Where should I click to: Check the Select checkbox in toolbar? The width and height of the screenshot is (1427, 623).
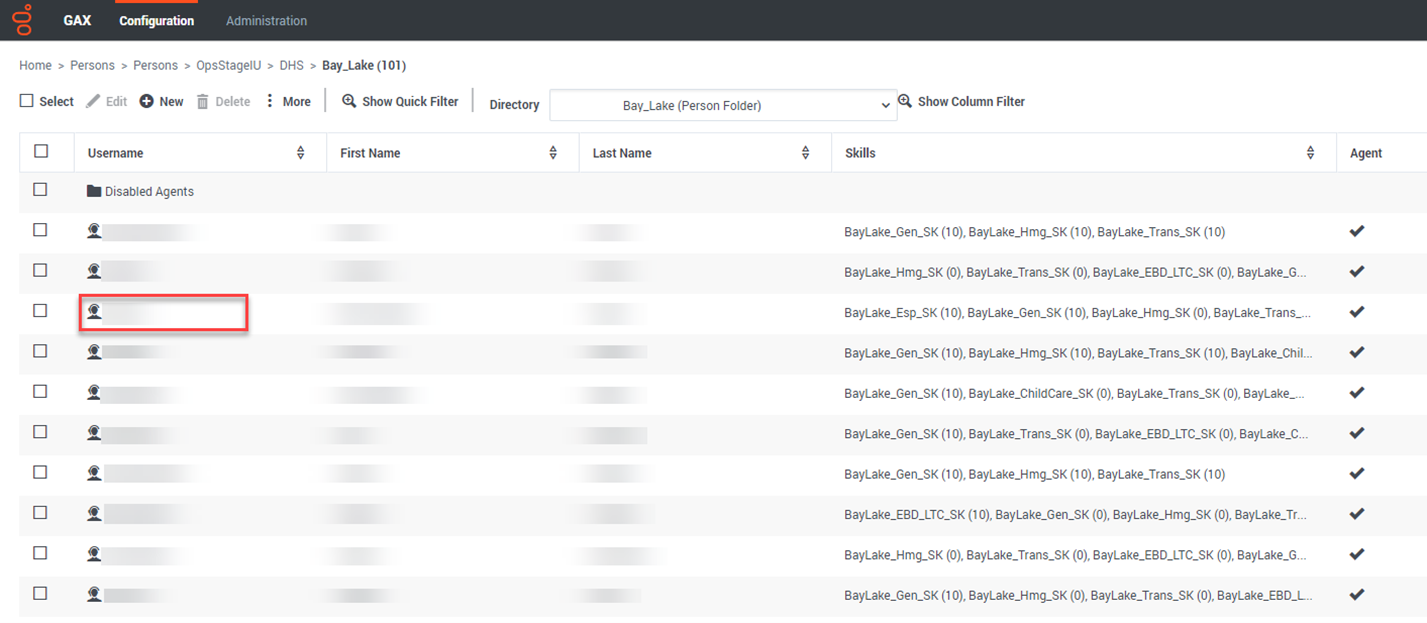click(x=27, y=101)
